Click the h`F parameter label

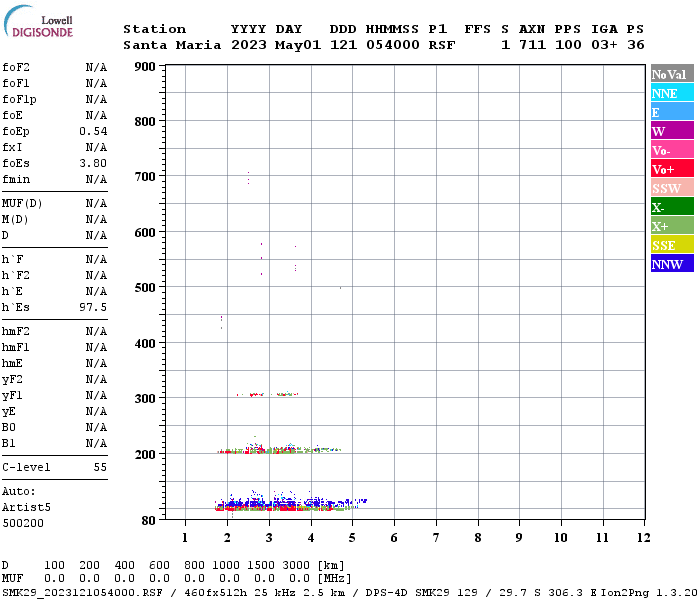(12, 259)
